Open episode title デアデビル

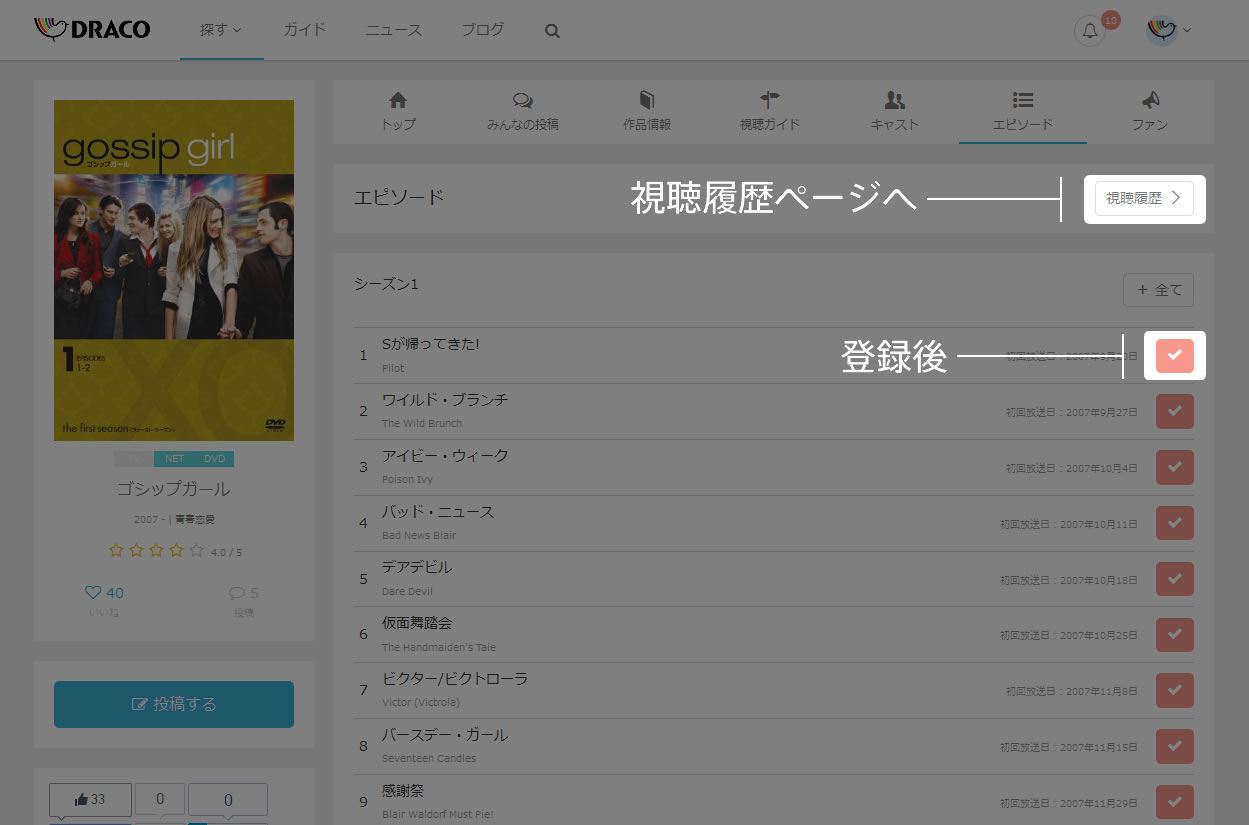[417, 567]
